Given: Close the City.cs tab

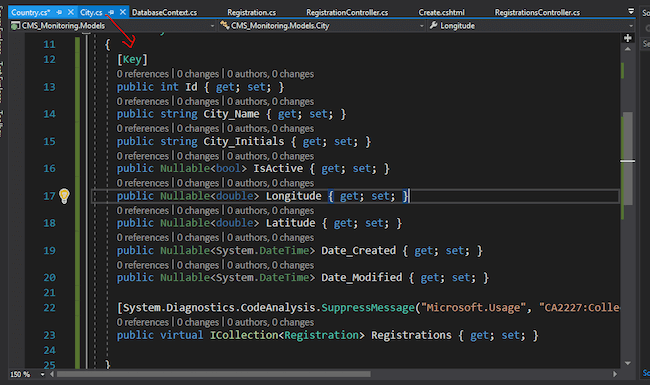Looking at the screenshot, I should [x=123, y=12].
